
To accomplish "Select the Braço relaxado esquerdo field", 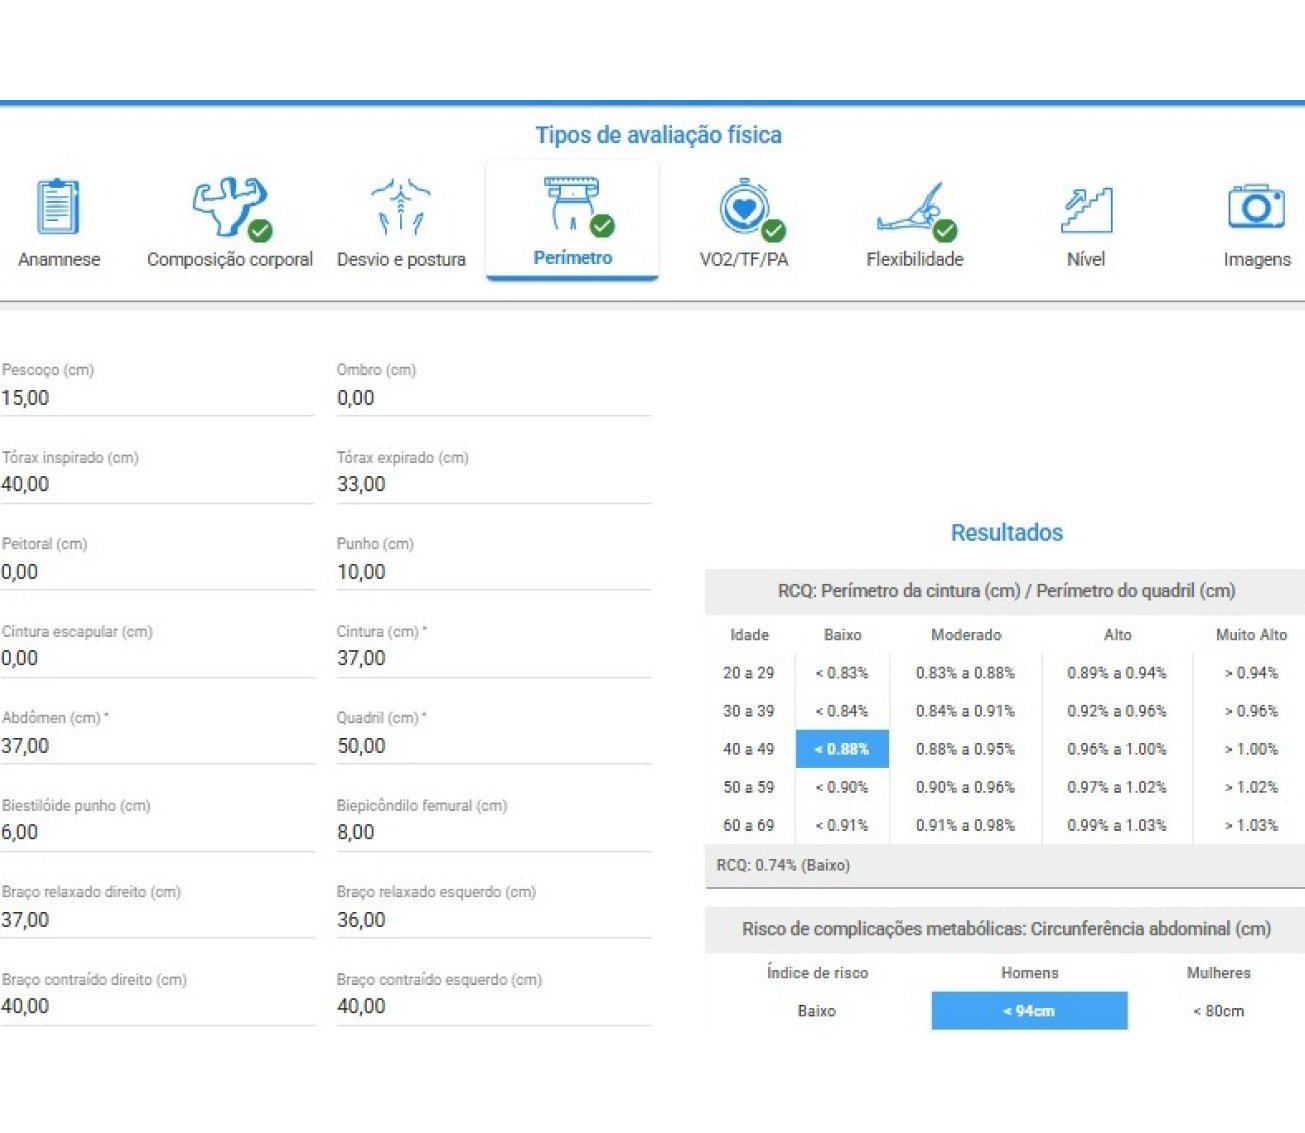I will pos(493,920).
